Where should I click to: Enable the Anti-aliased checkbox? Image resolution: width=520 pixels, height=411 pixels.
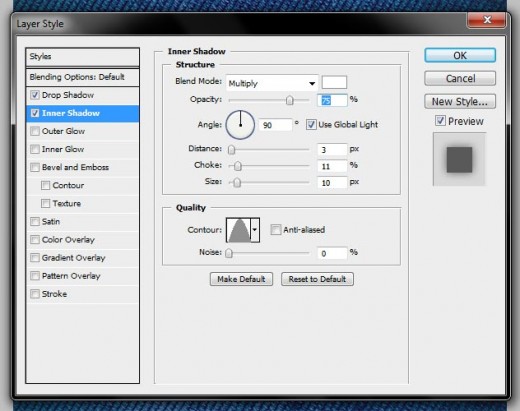click(276, 230)
